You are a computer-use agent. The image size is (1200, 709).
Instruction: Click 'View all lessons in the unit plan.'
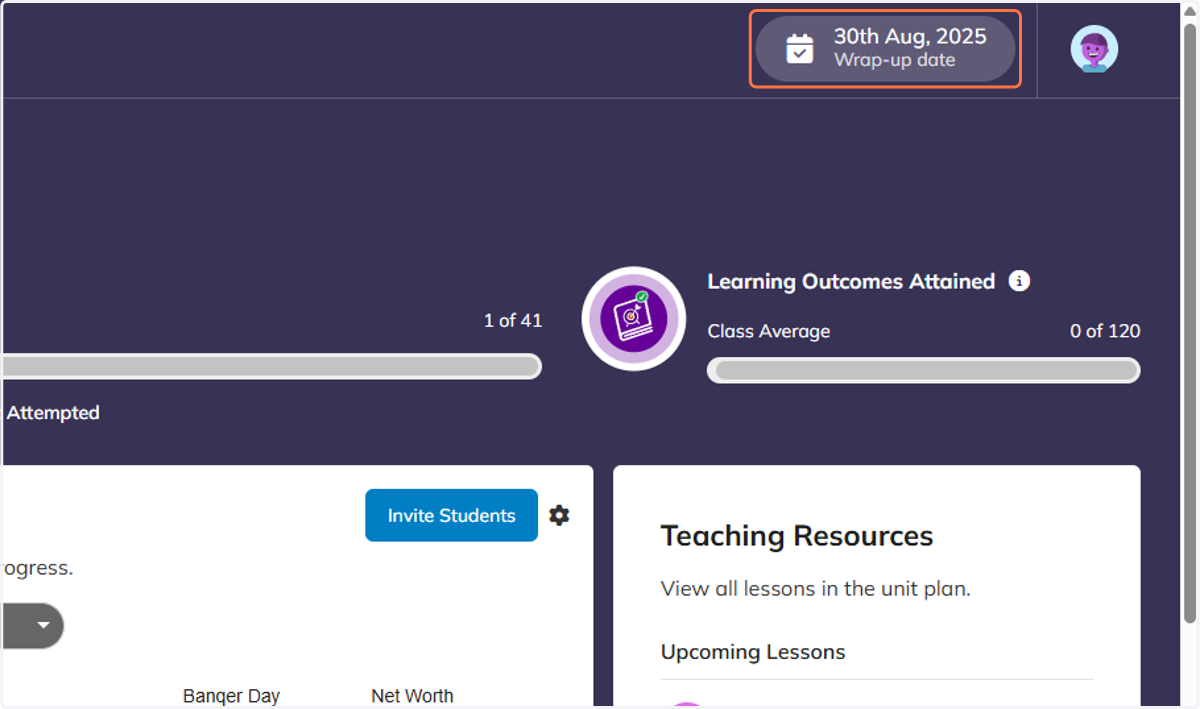point(816,588)
